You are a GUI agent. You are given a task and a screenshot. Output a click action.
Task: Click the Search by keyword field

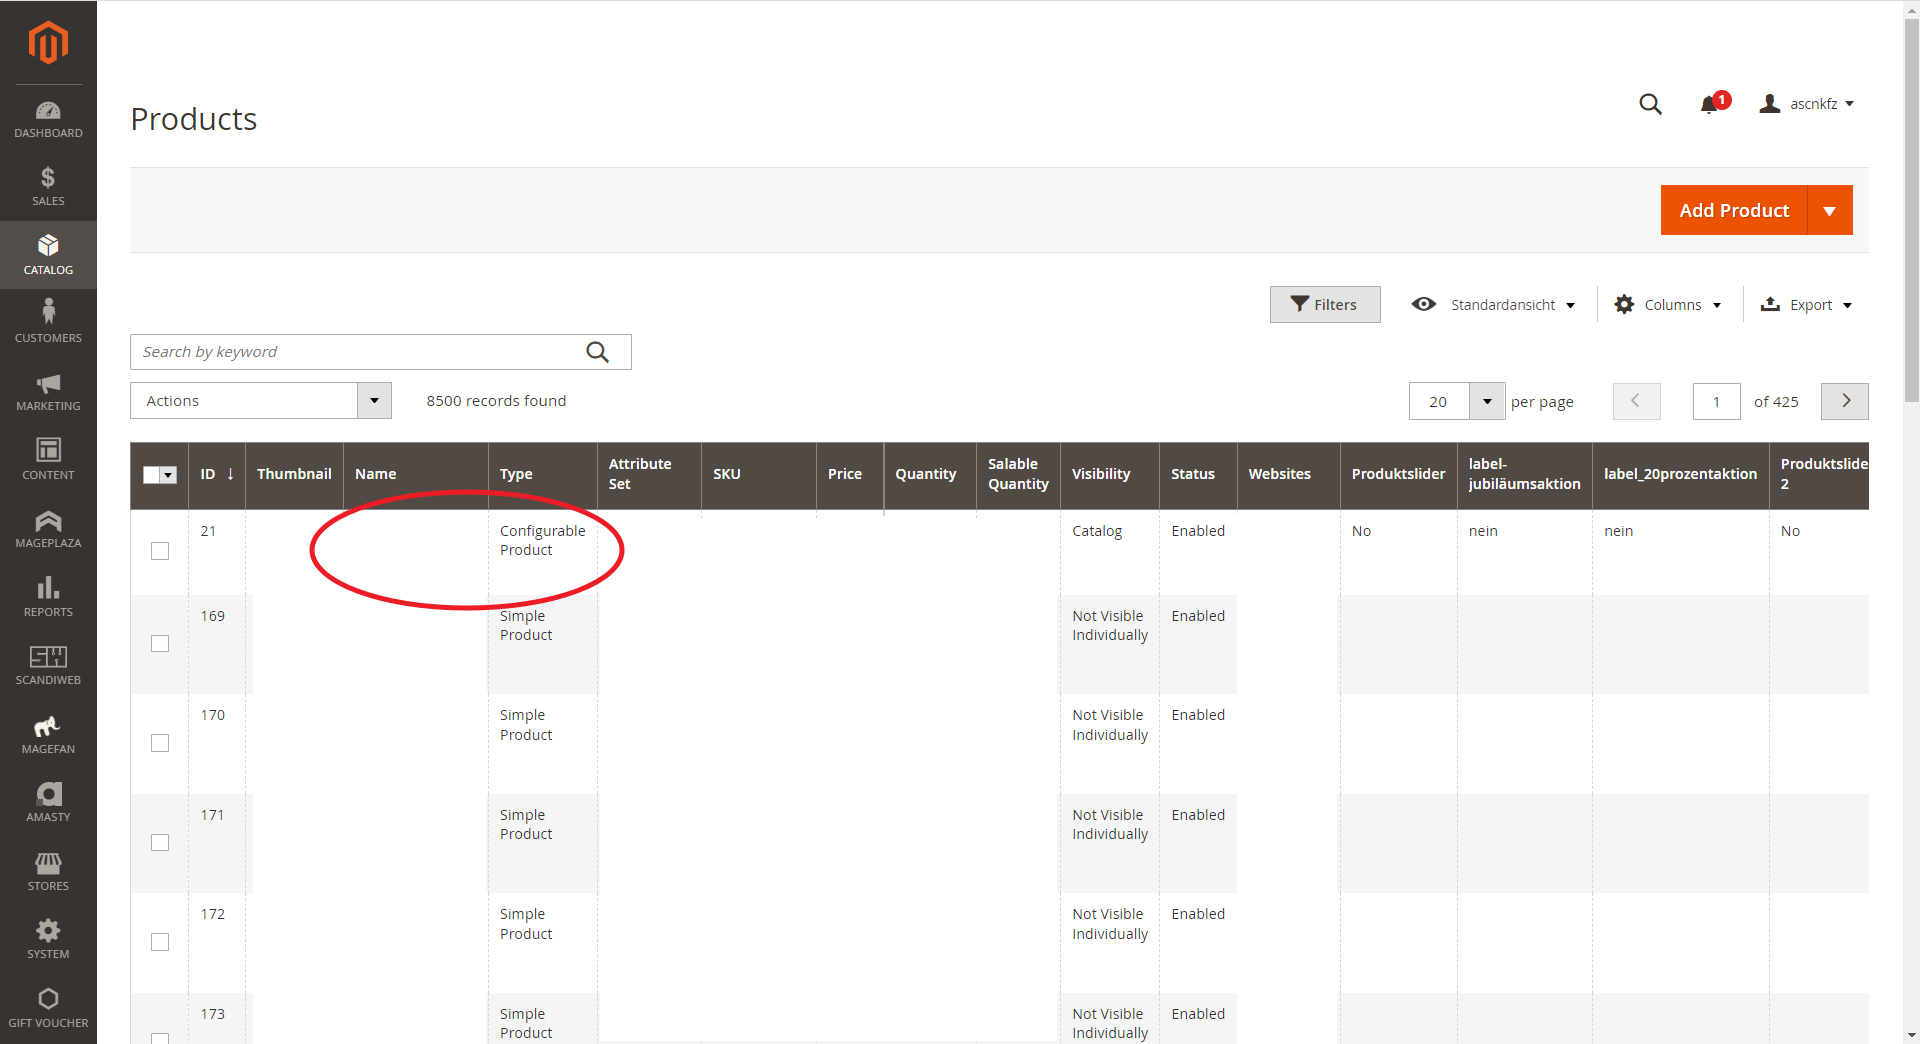point(360,352)
